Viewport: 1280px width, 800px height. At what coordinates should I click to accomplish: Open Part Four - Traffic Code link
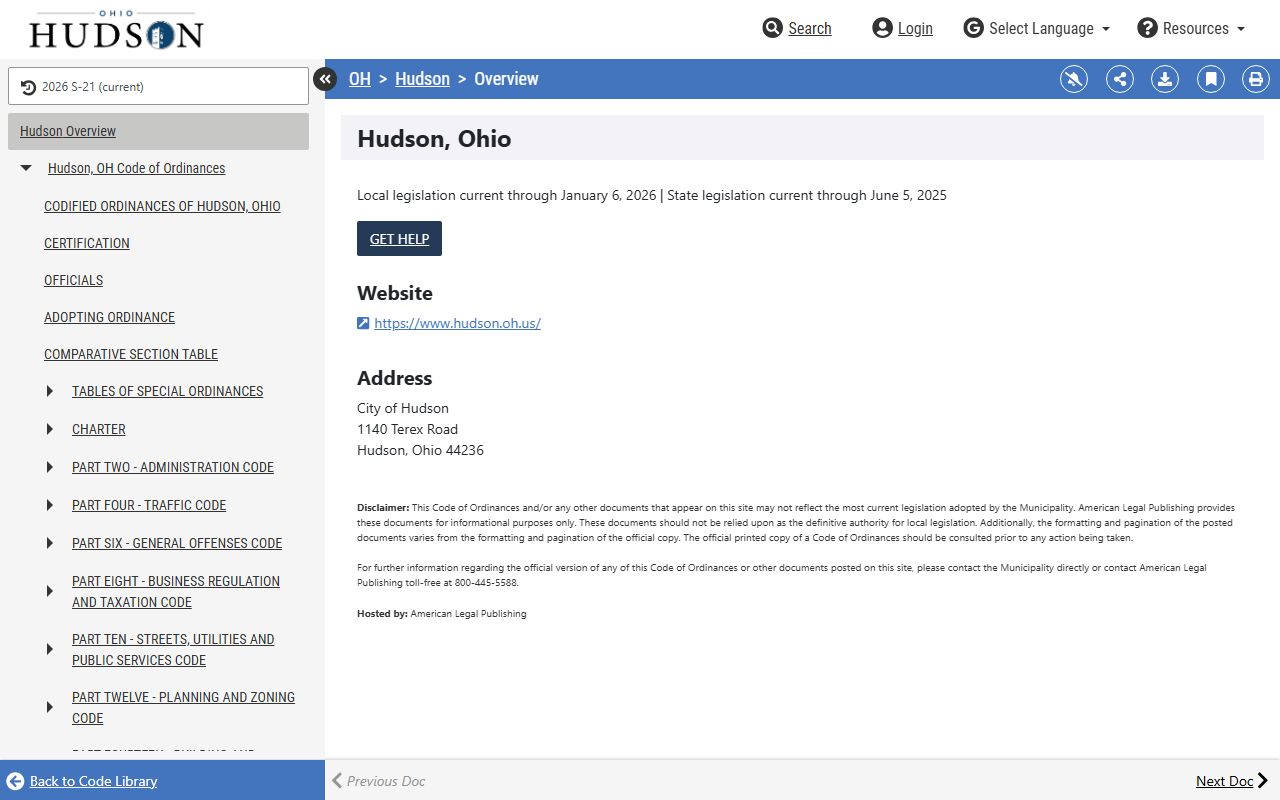[149, 505]
